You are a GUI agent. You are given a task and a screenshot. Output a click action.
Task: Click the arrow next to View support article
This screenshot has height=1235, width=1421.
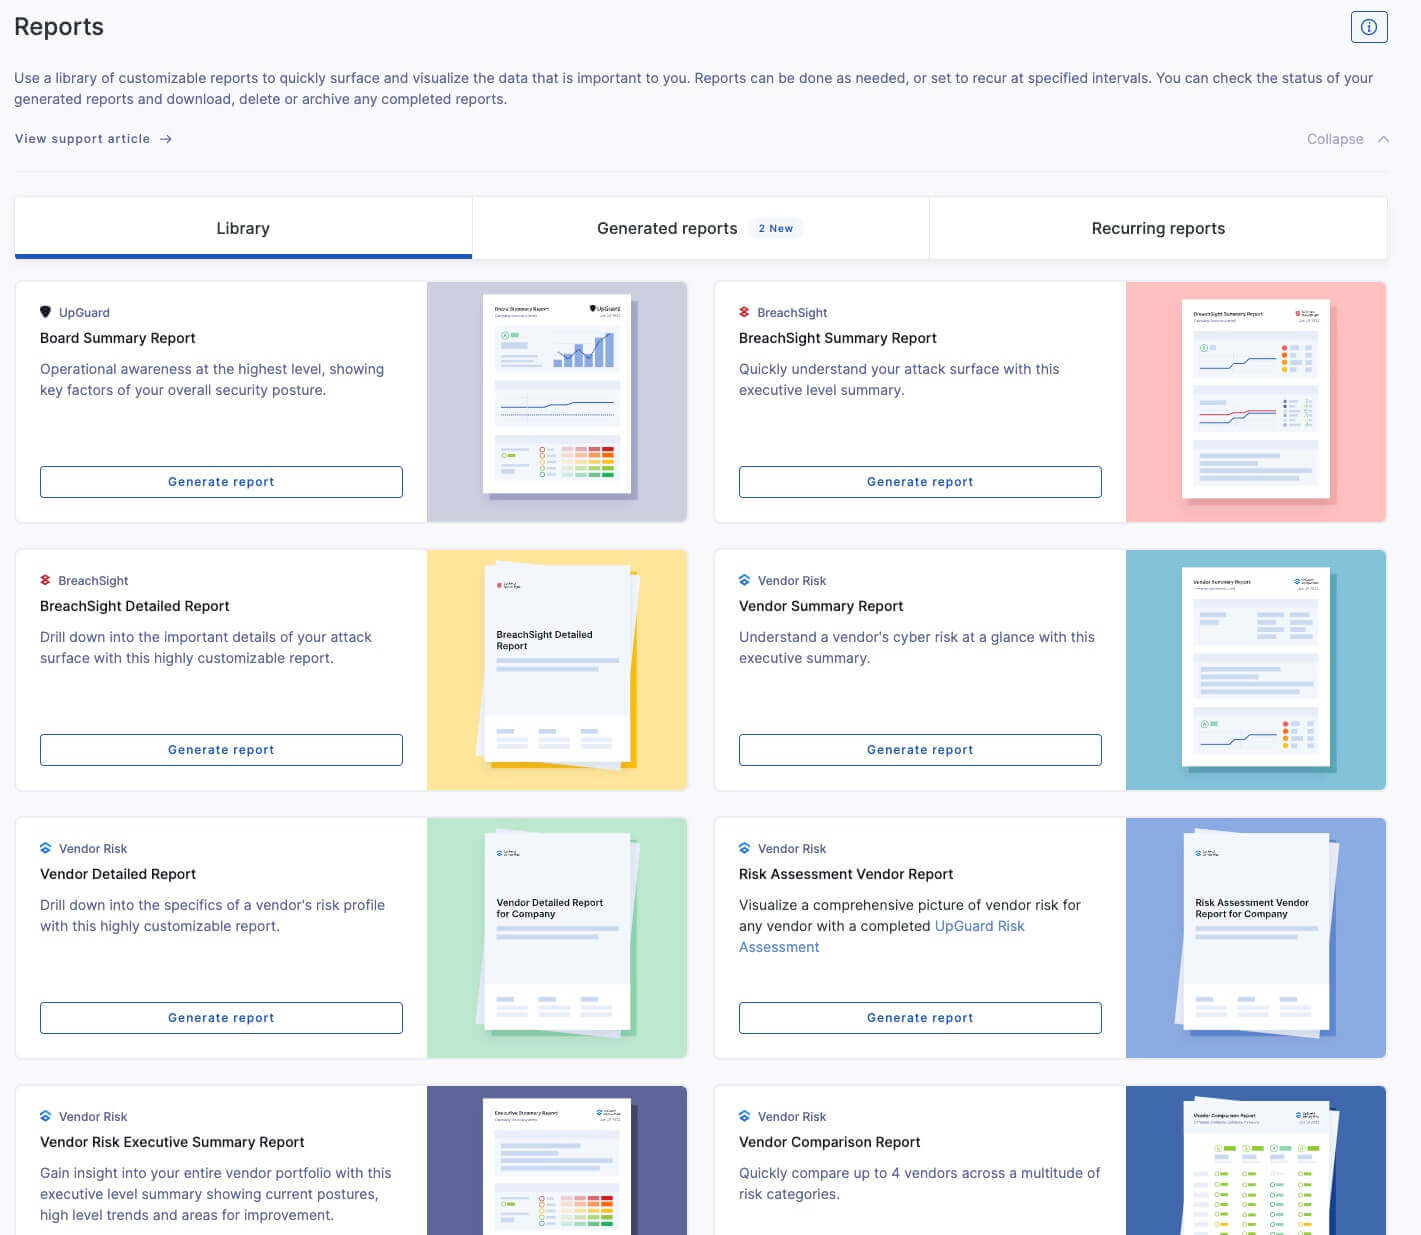pyautogui.click(x=166, y=139)
